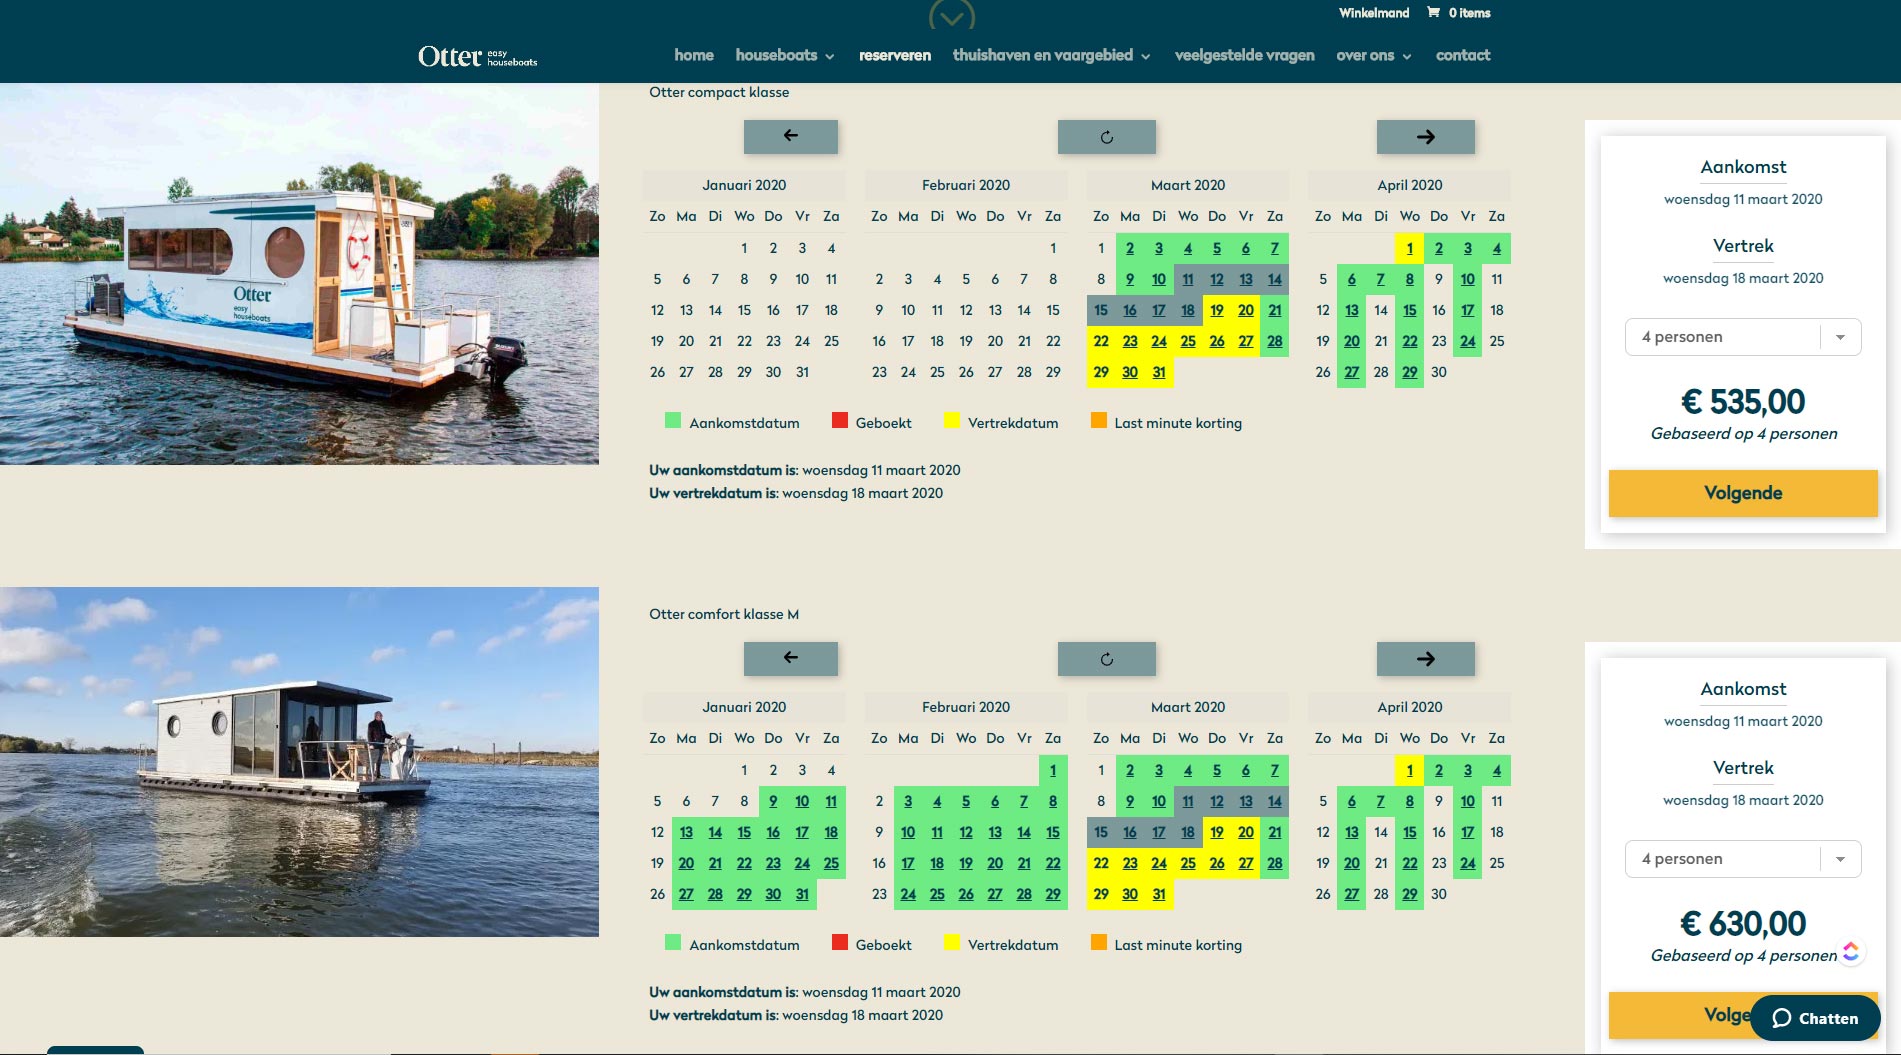
Task: Go to previous months in Otter comfort klasse M calendar
Action: [790, 659]
